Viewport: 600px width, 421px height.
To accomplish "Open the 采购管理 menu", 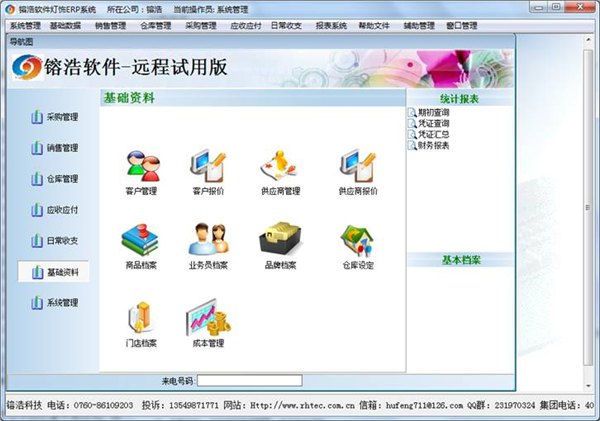I will click(x=201, y=26).
